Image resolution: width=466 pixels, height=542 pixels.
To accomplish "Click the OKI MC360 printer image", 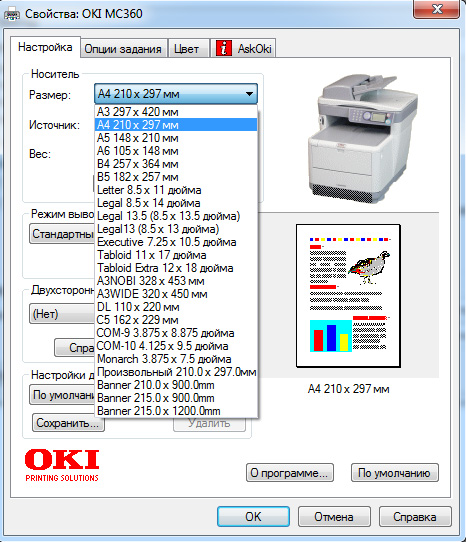I will click(363, 138).
